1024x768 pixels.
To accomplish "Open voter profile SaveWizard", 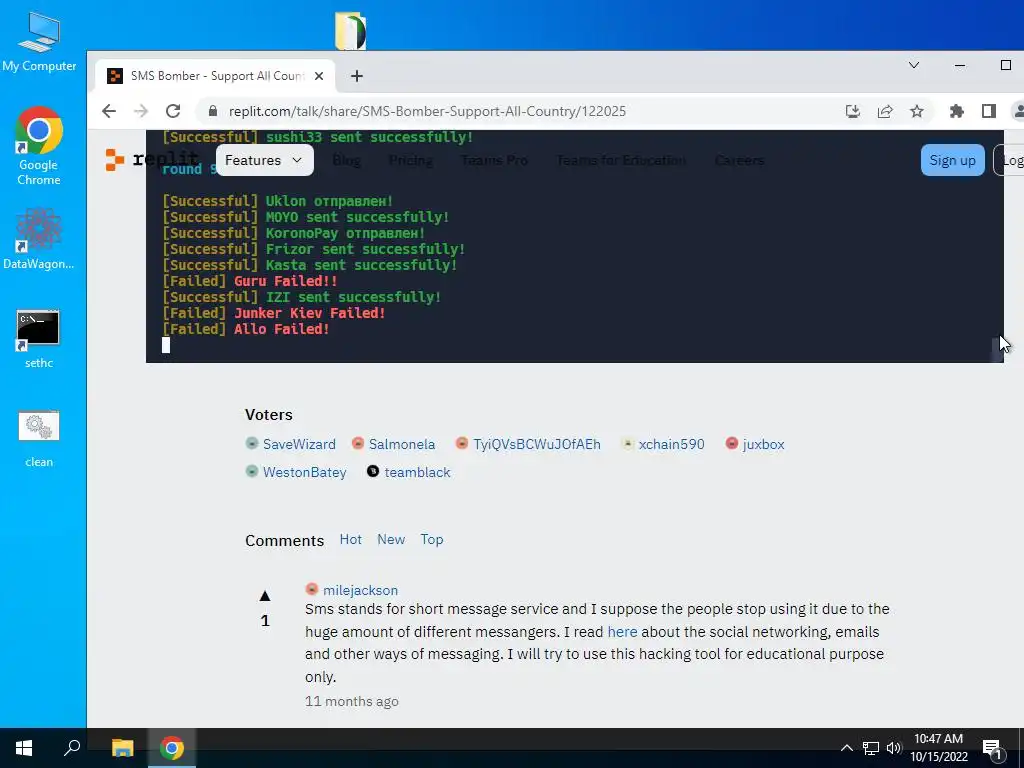I will point(298,444).
